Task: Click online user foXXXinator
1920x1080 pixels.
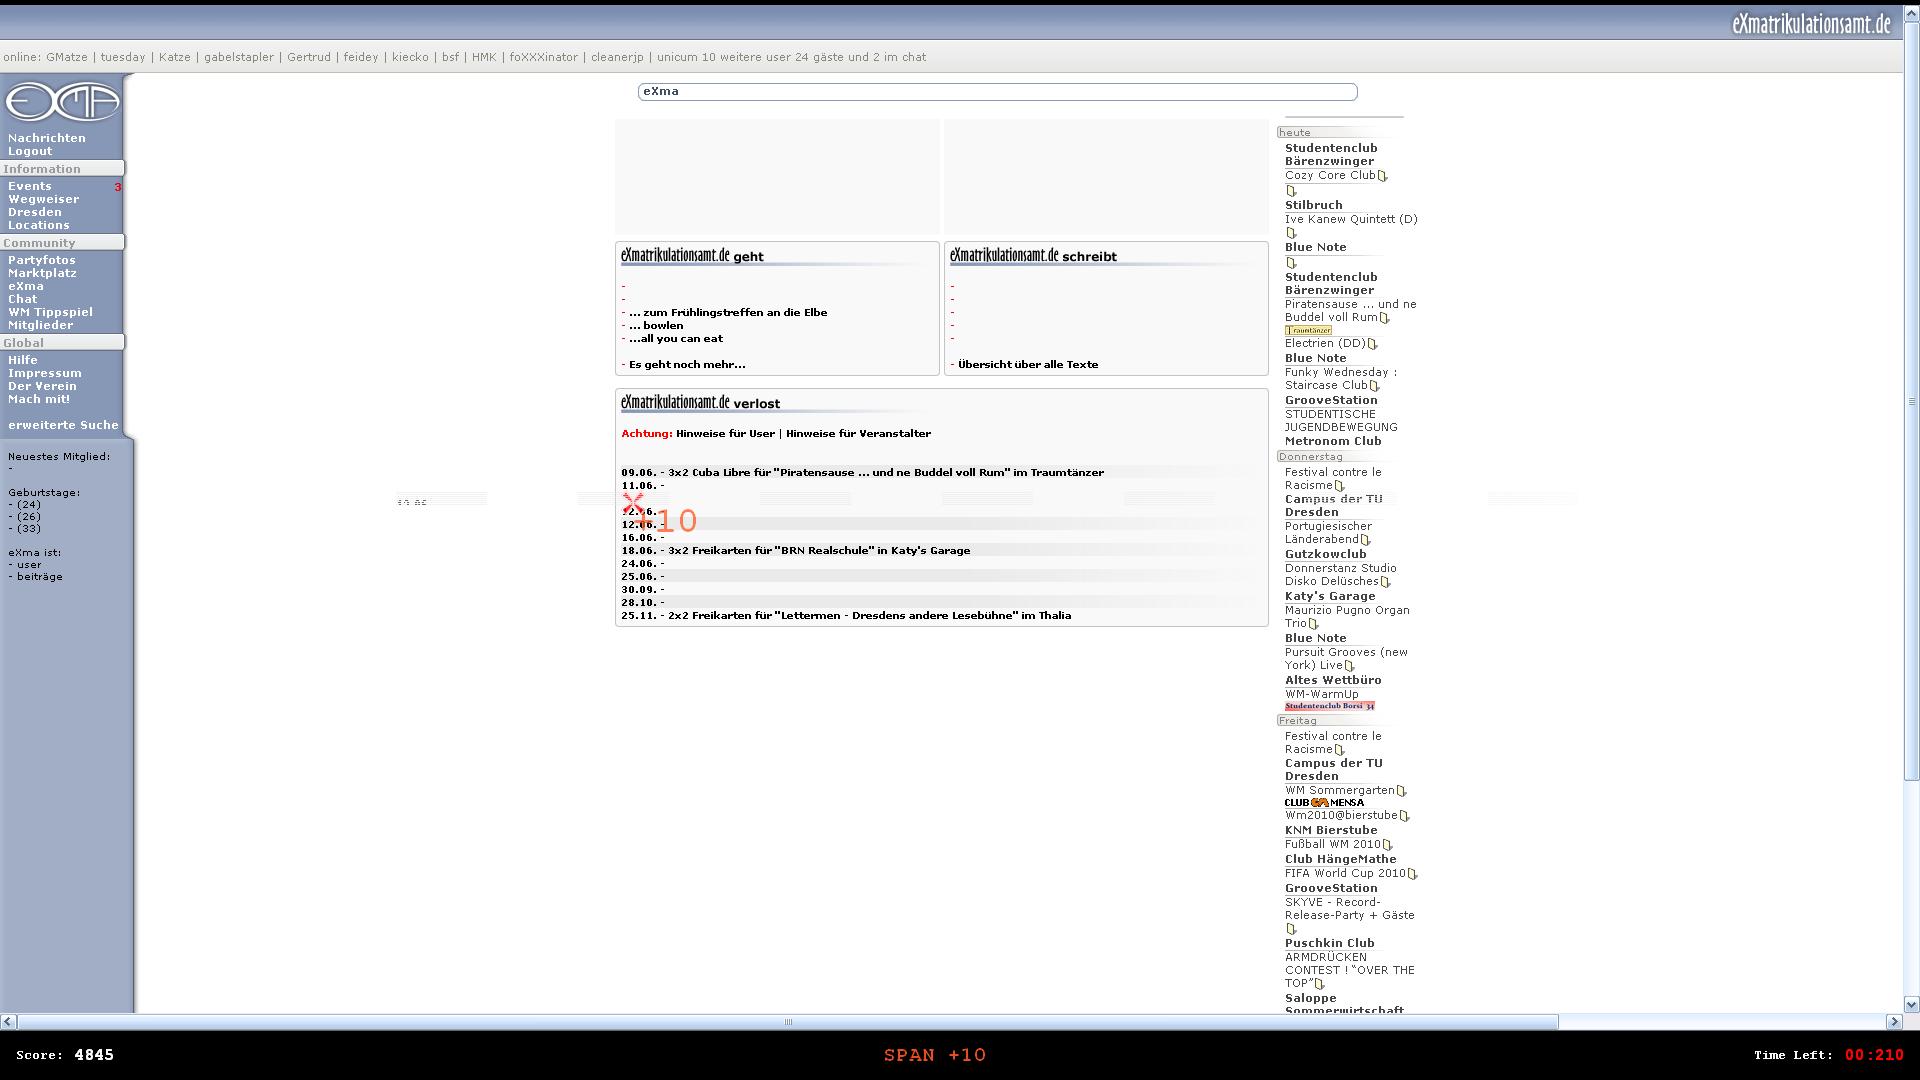Action: (x=544, y=57)
